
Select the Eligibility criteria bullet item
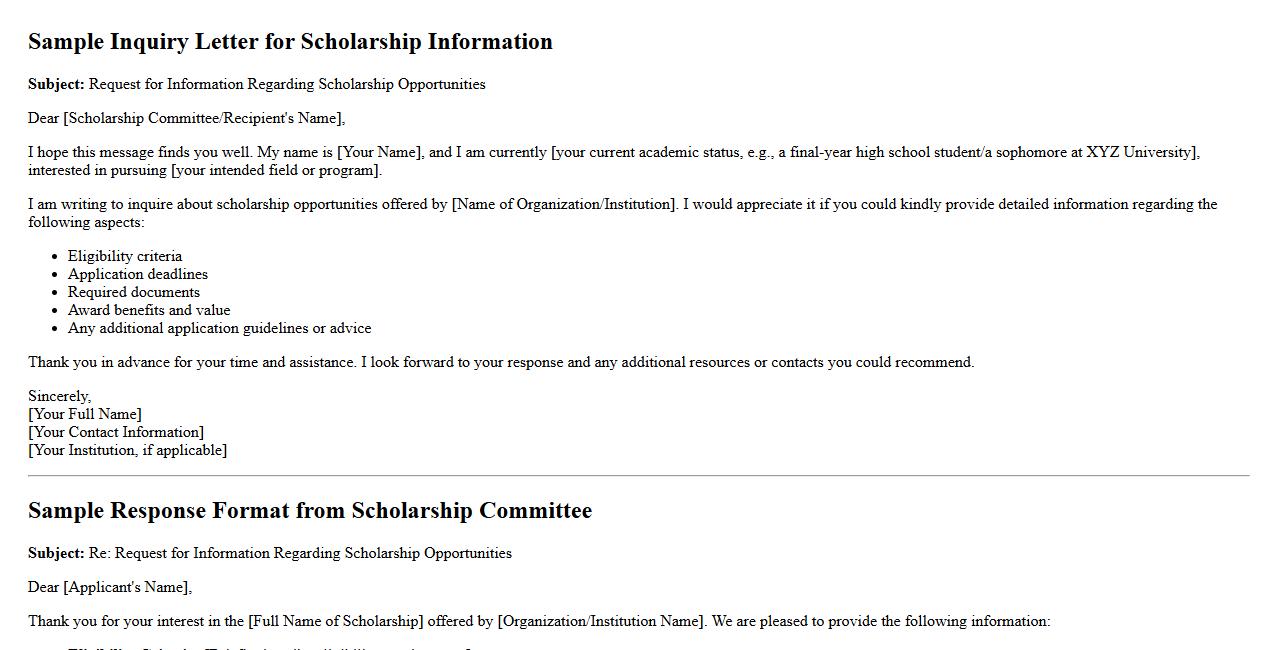click(125, 256)
